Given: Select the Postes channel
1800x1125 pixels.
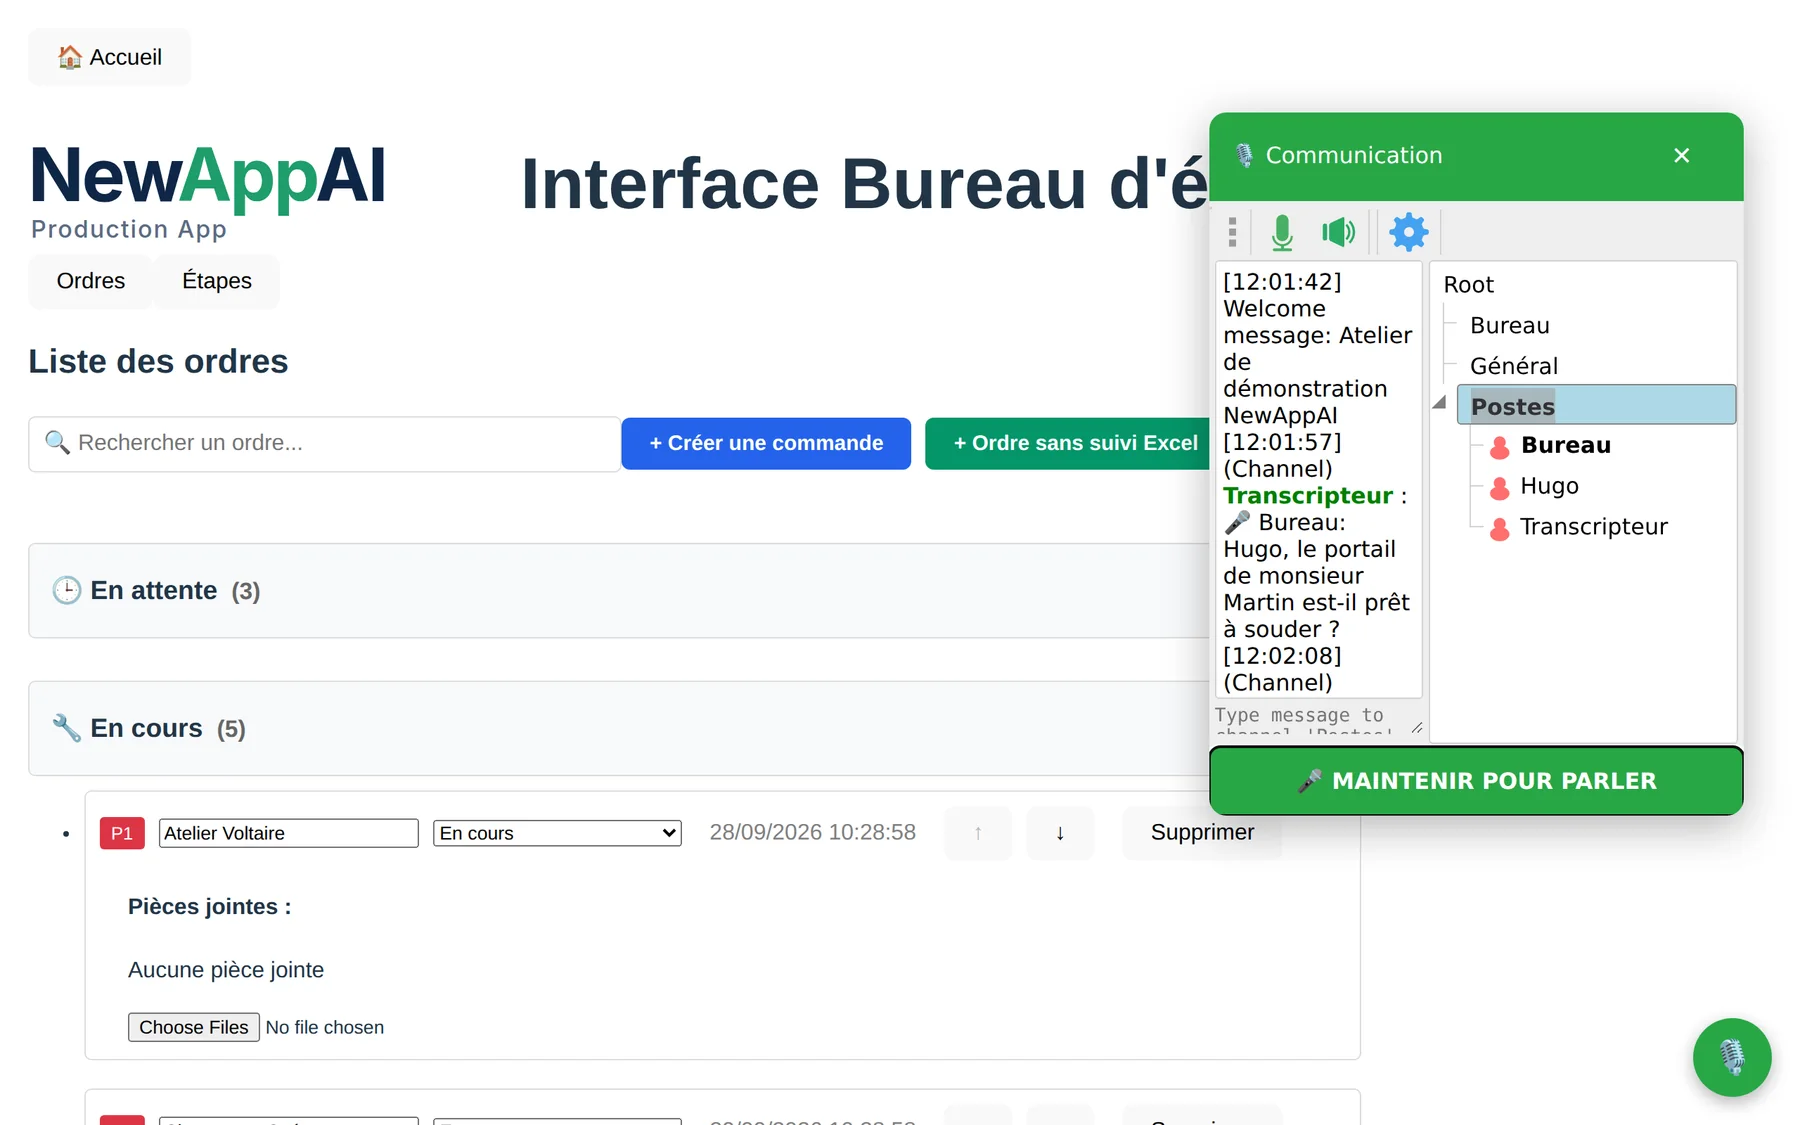Looking at the screenshot, I should (1596, 405).
